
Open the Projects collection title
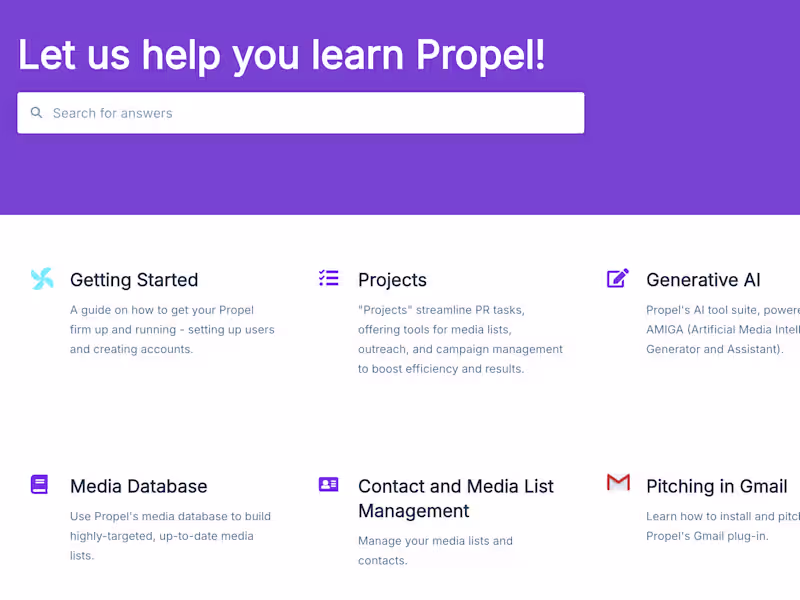coord(392,280)
